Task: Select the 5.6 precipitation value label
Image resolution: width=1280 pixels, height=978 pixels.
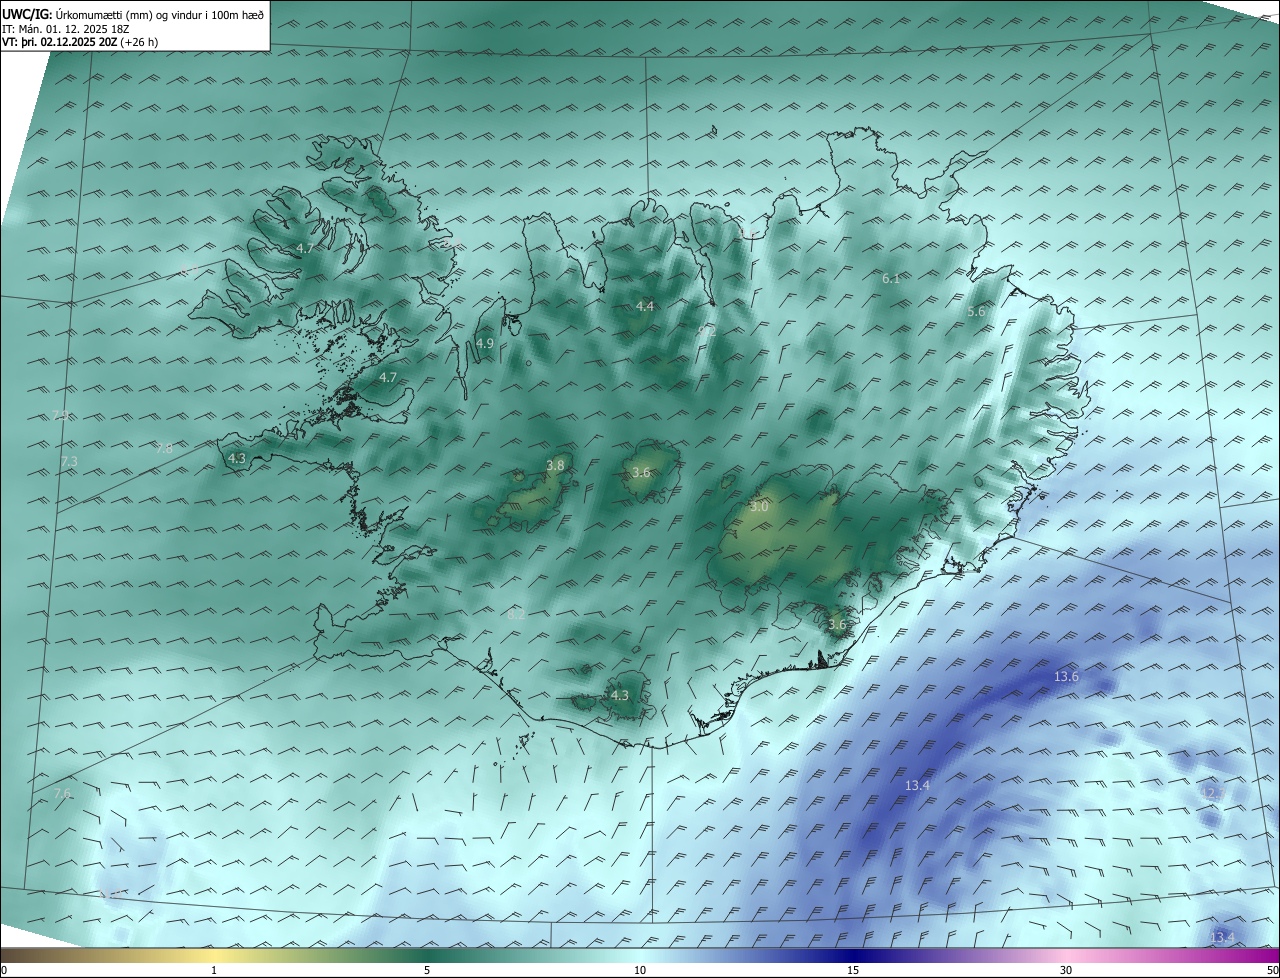Action: 976,312
